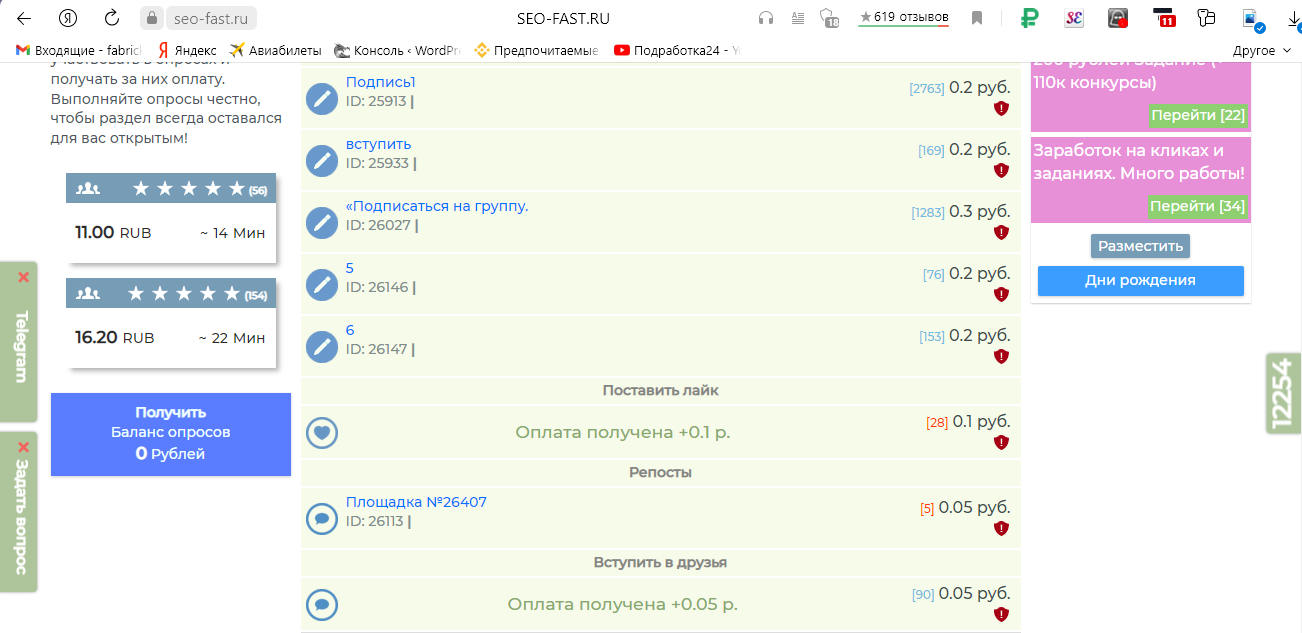Viewport: 1302px width, 633px height.
Task: Open the Дни рождения button
Action: 1140,280
